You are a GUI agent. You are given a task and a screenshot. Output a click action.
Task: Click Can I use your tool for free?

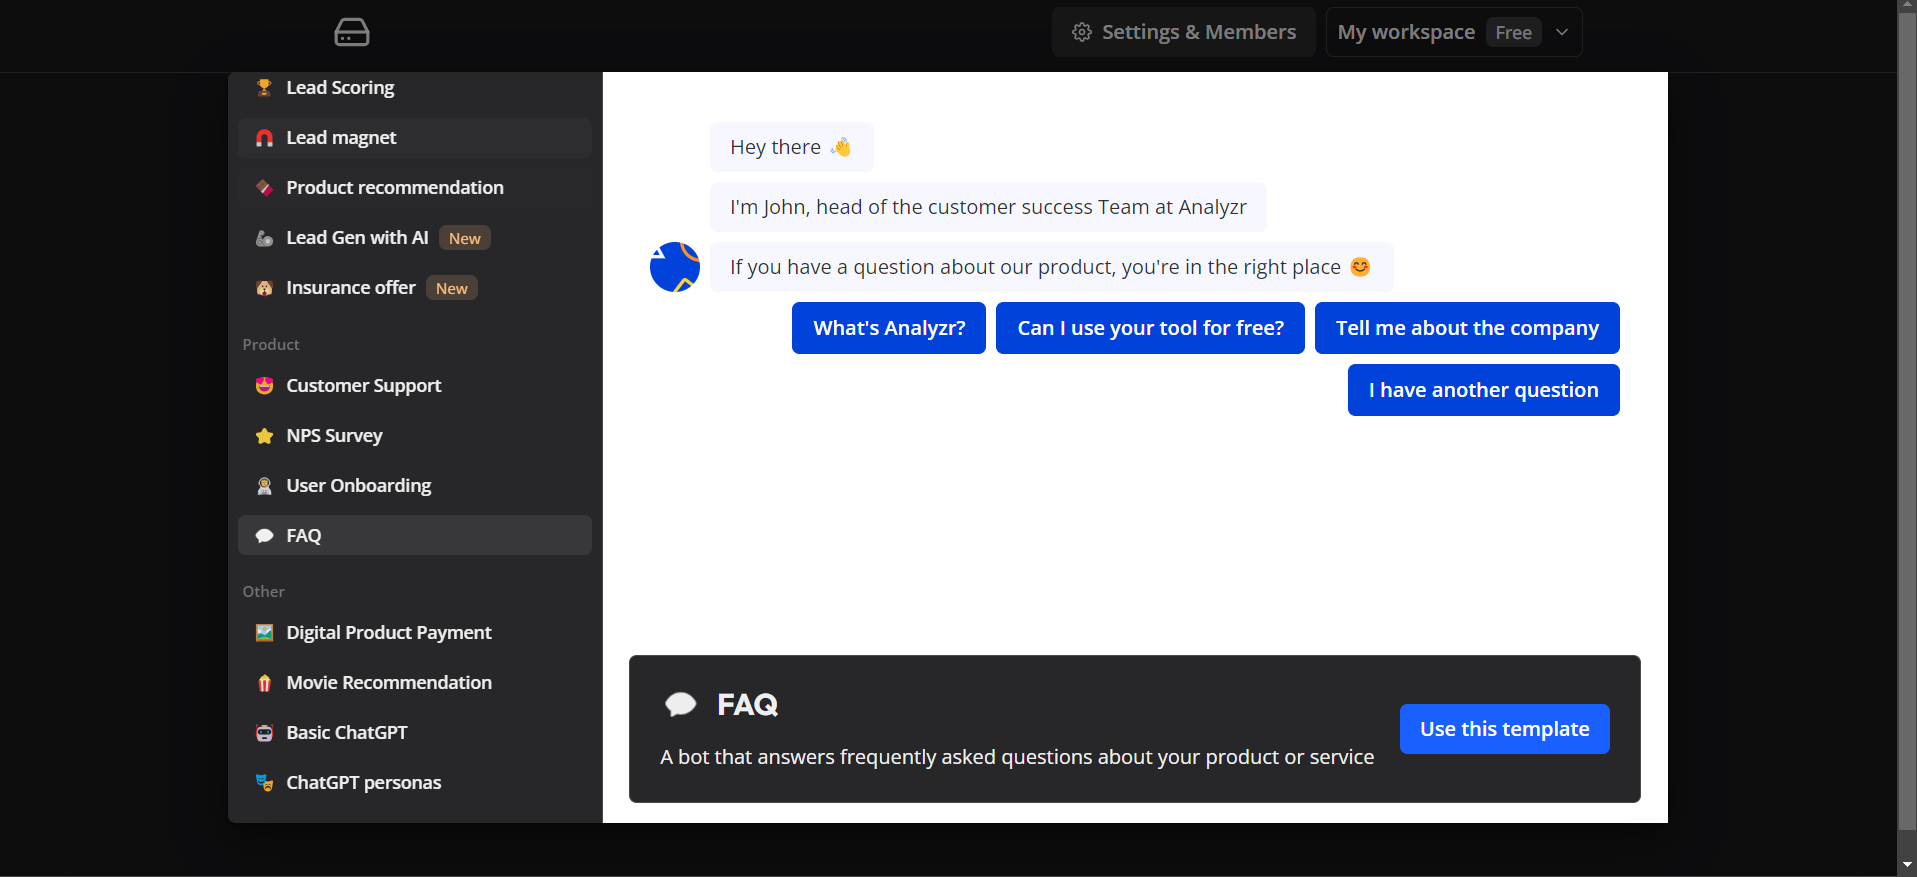pos(1150,328)
